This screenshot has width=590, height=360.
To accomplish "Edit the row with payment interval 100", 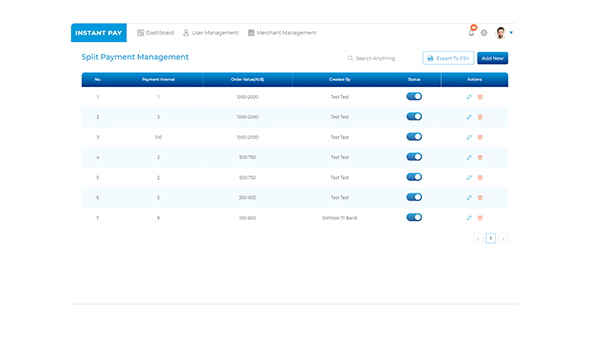I will 469,137.
